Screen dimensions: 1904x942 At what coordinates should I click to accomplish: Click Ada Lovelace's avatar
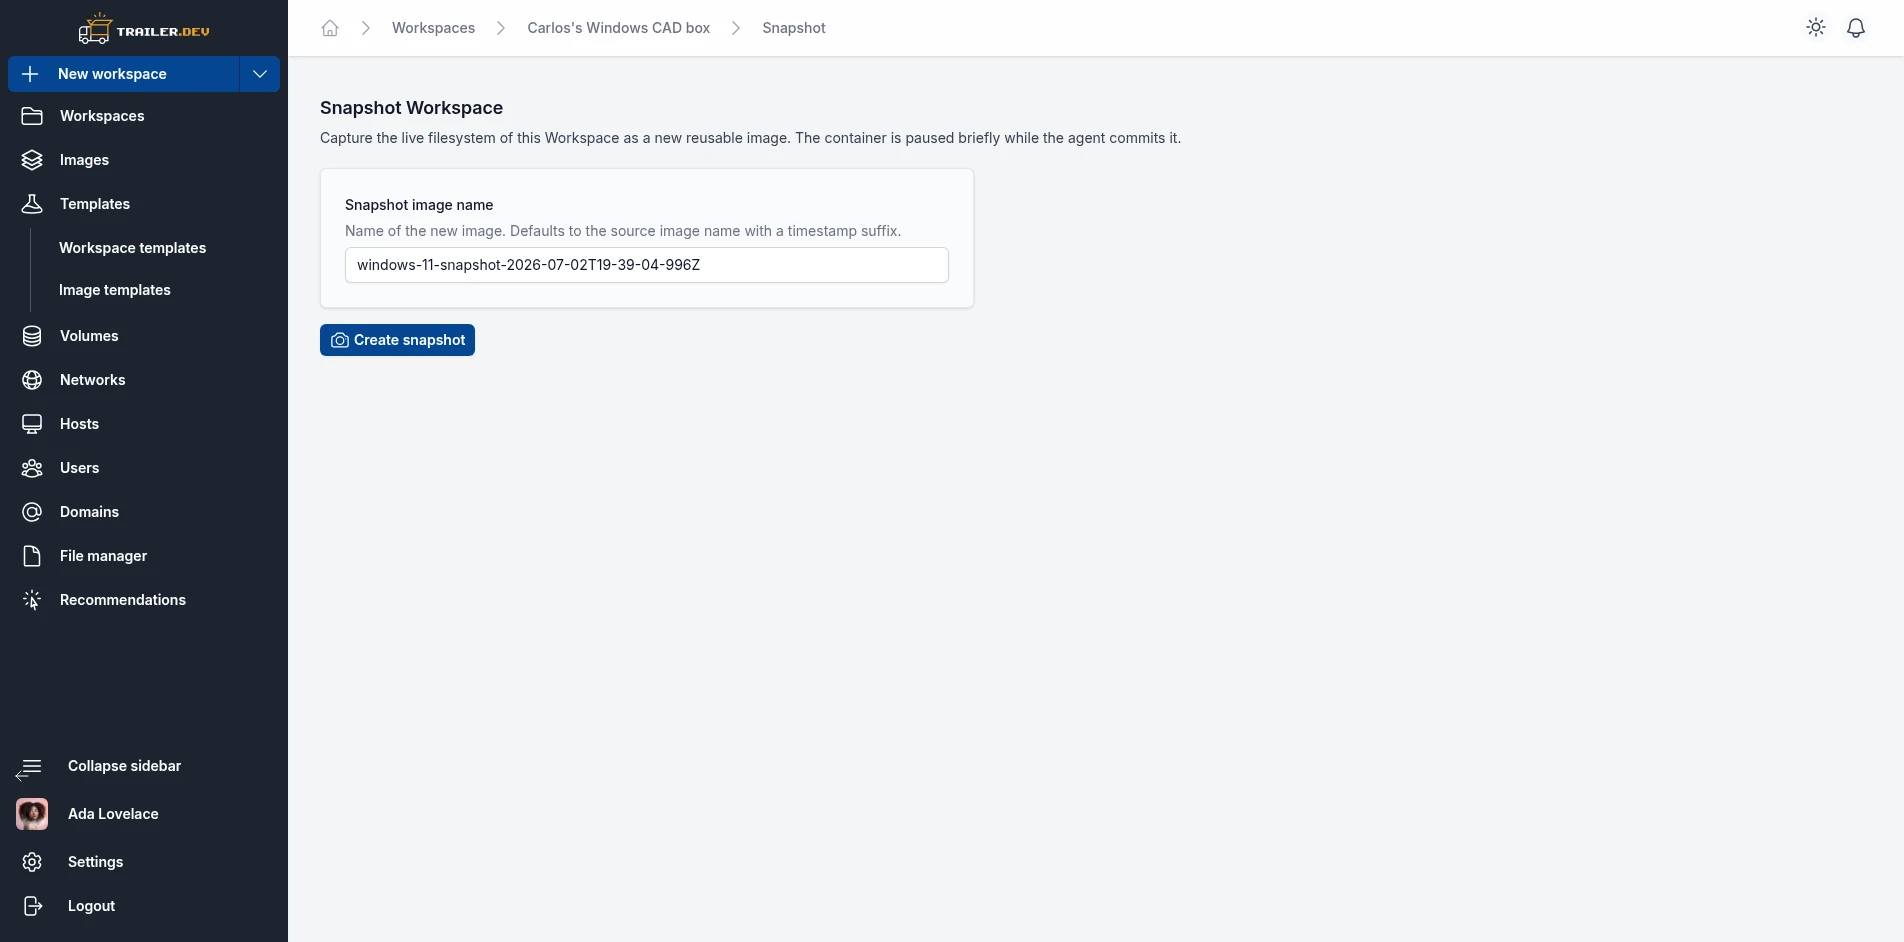tap(32, 814)
